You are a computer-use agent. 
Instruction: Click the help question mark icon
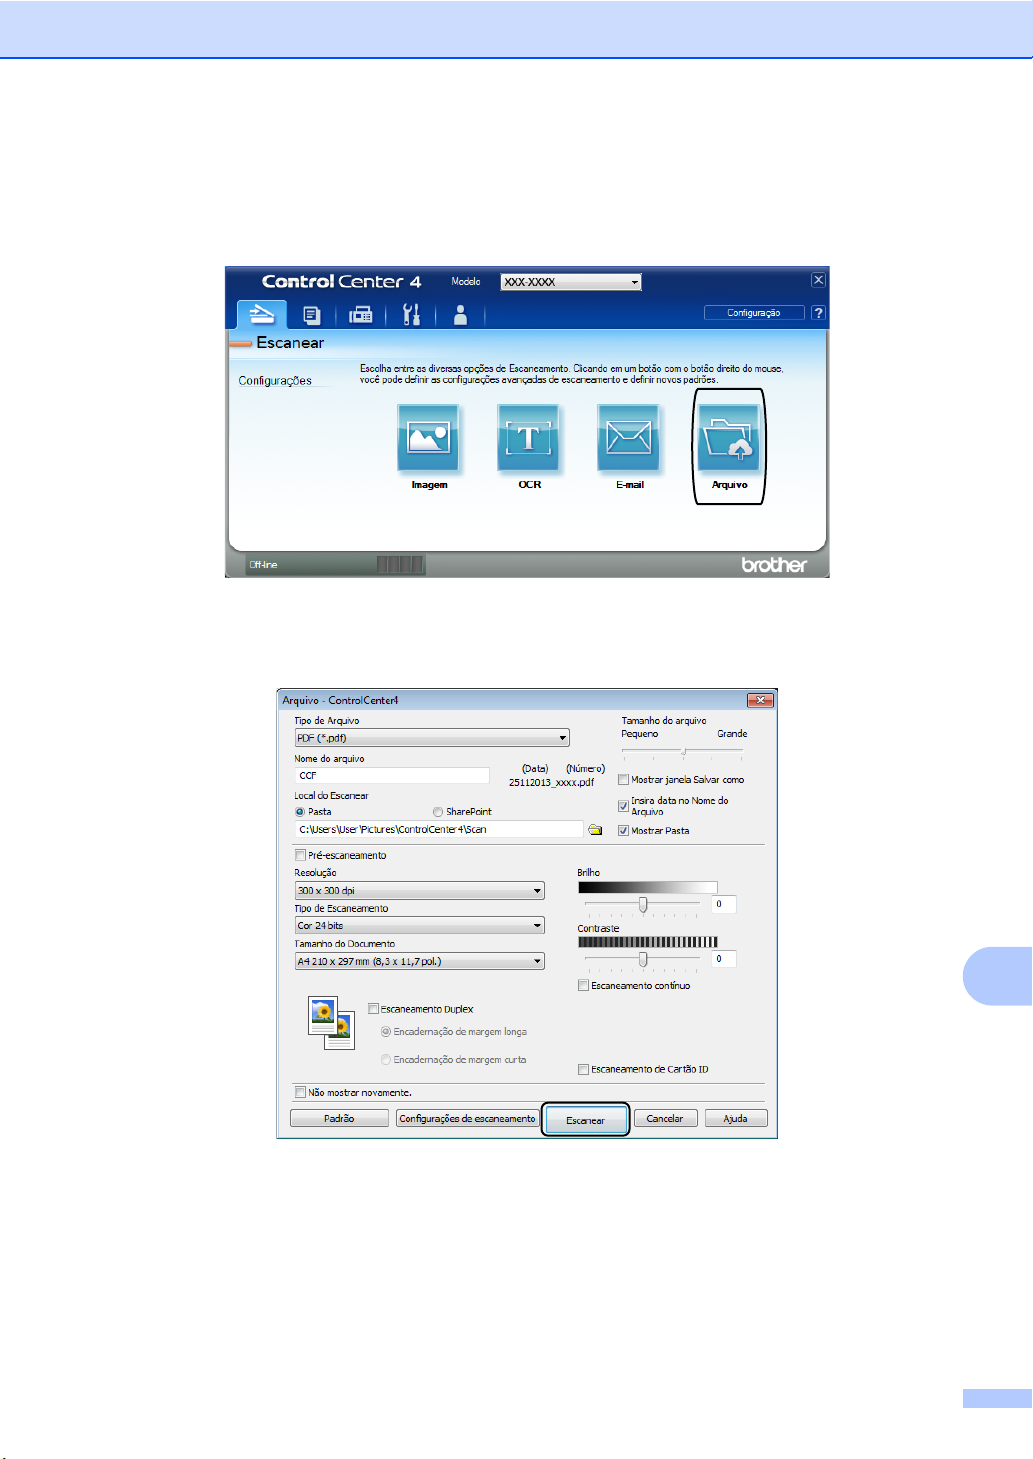tap(818, 313)
